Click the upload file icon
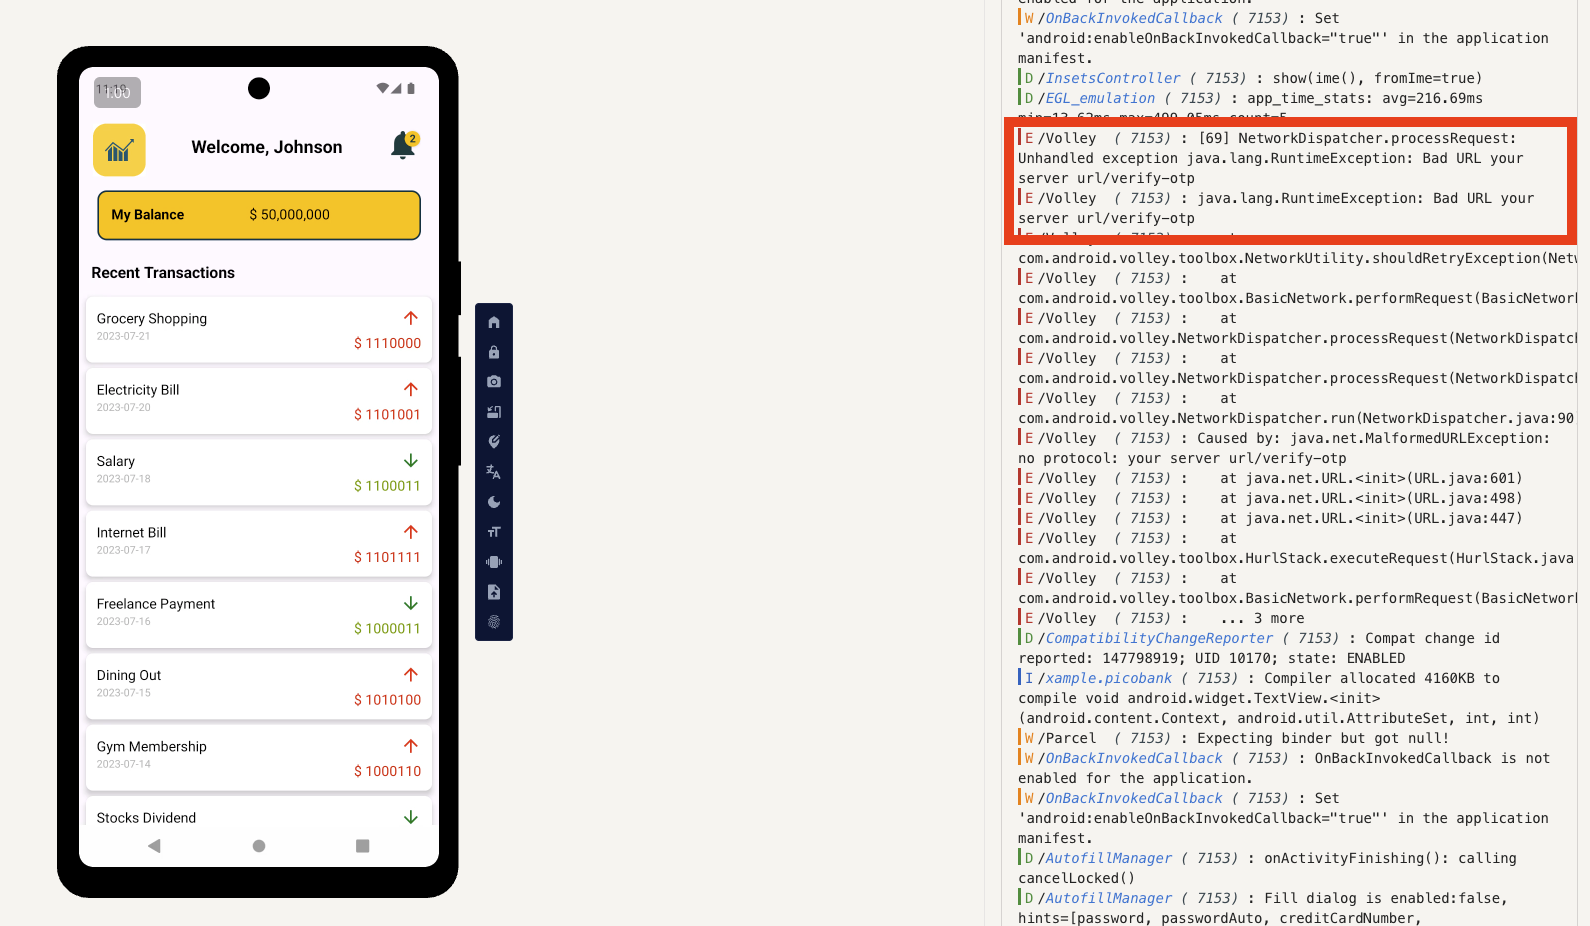Screen dimensions: 1590x926 494,592
